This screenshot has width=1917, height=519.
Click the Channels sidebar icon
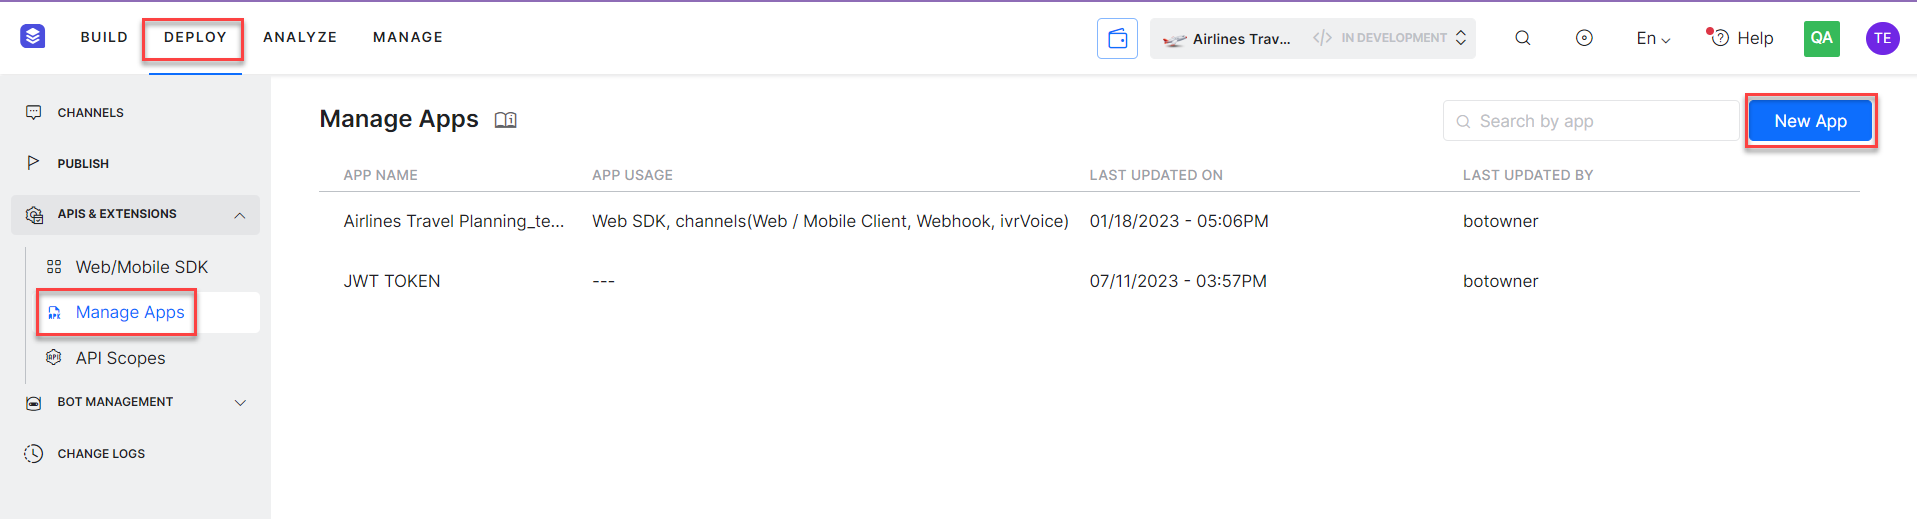[34, 113]
